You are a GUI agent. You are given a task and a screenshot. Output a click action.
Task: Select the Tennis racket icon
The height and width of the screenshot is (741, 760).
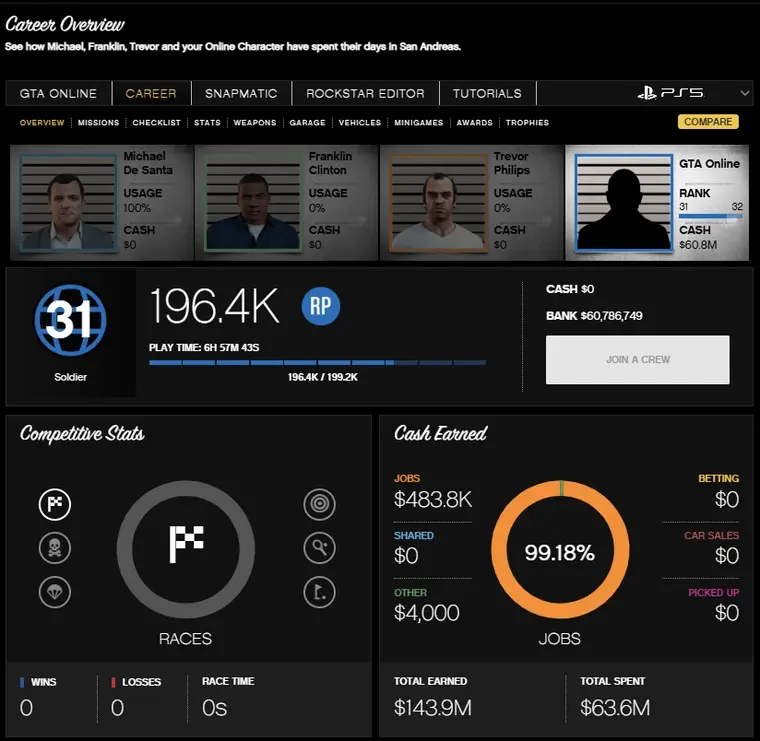(319, 548)
